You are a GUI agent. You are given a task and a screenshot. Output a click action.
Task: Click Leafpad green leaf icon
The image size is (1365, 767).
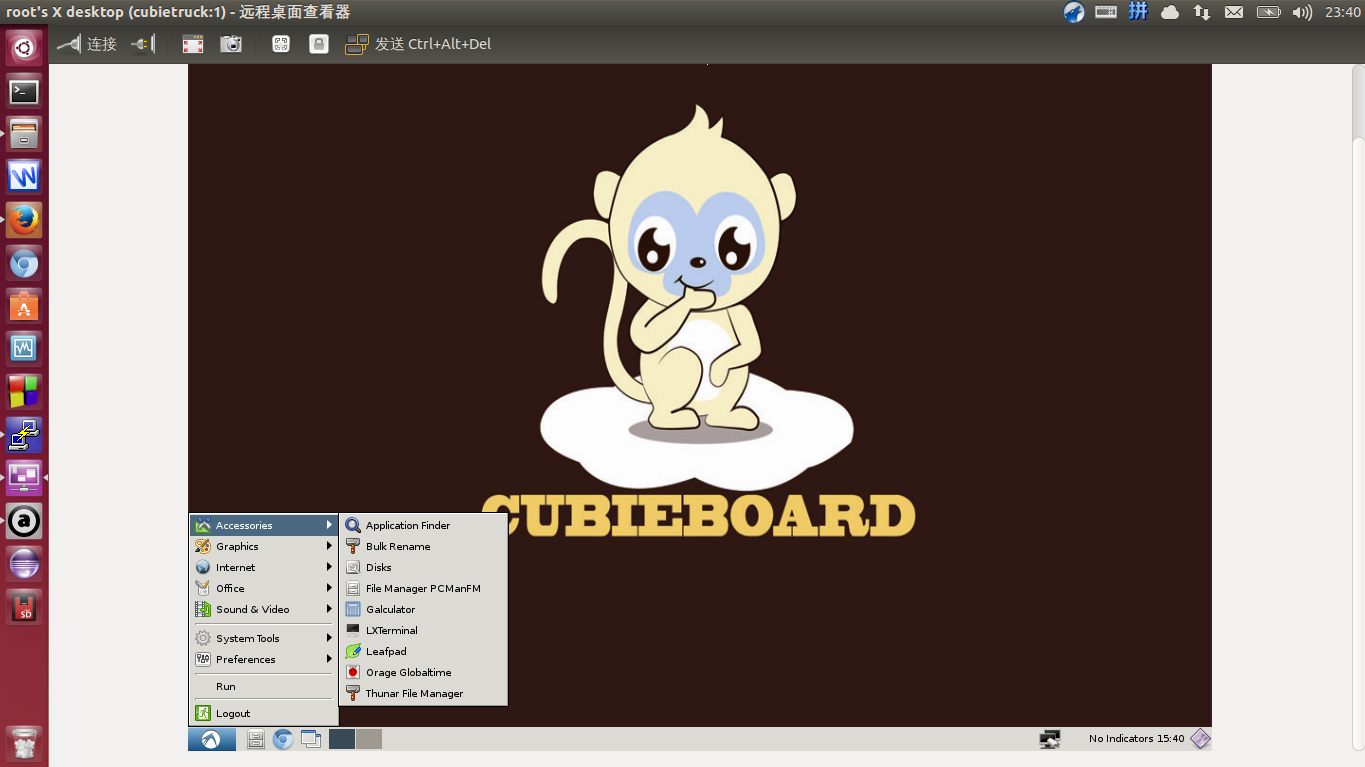(353, 651)
